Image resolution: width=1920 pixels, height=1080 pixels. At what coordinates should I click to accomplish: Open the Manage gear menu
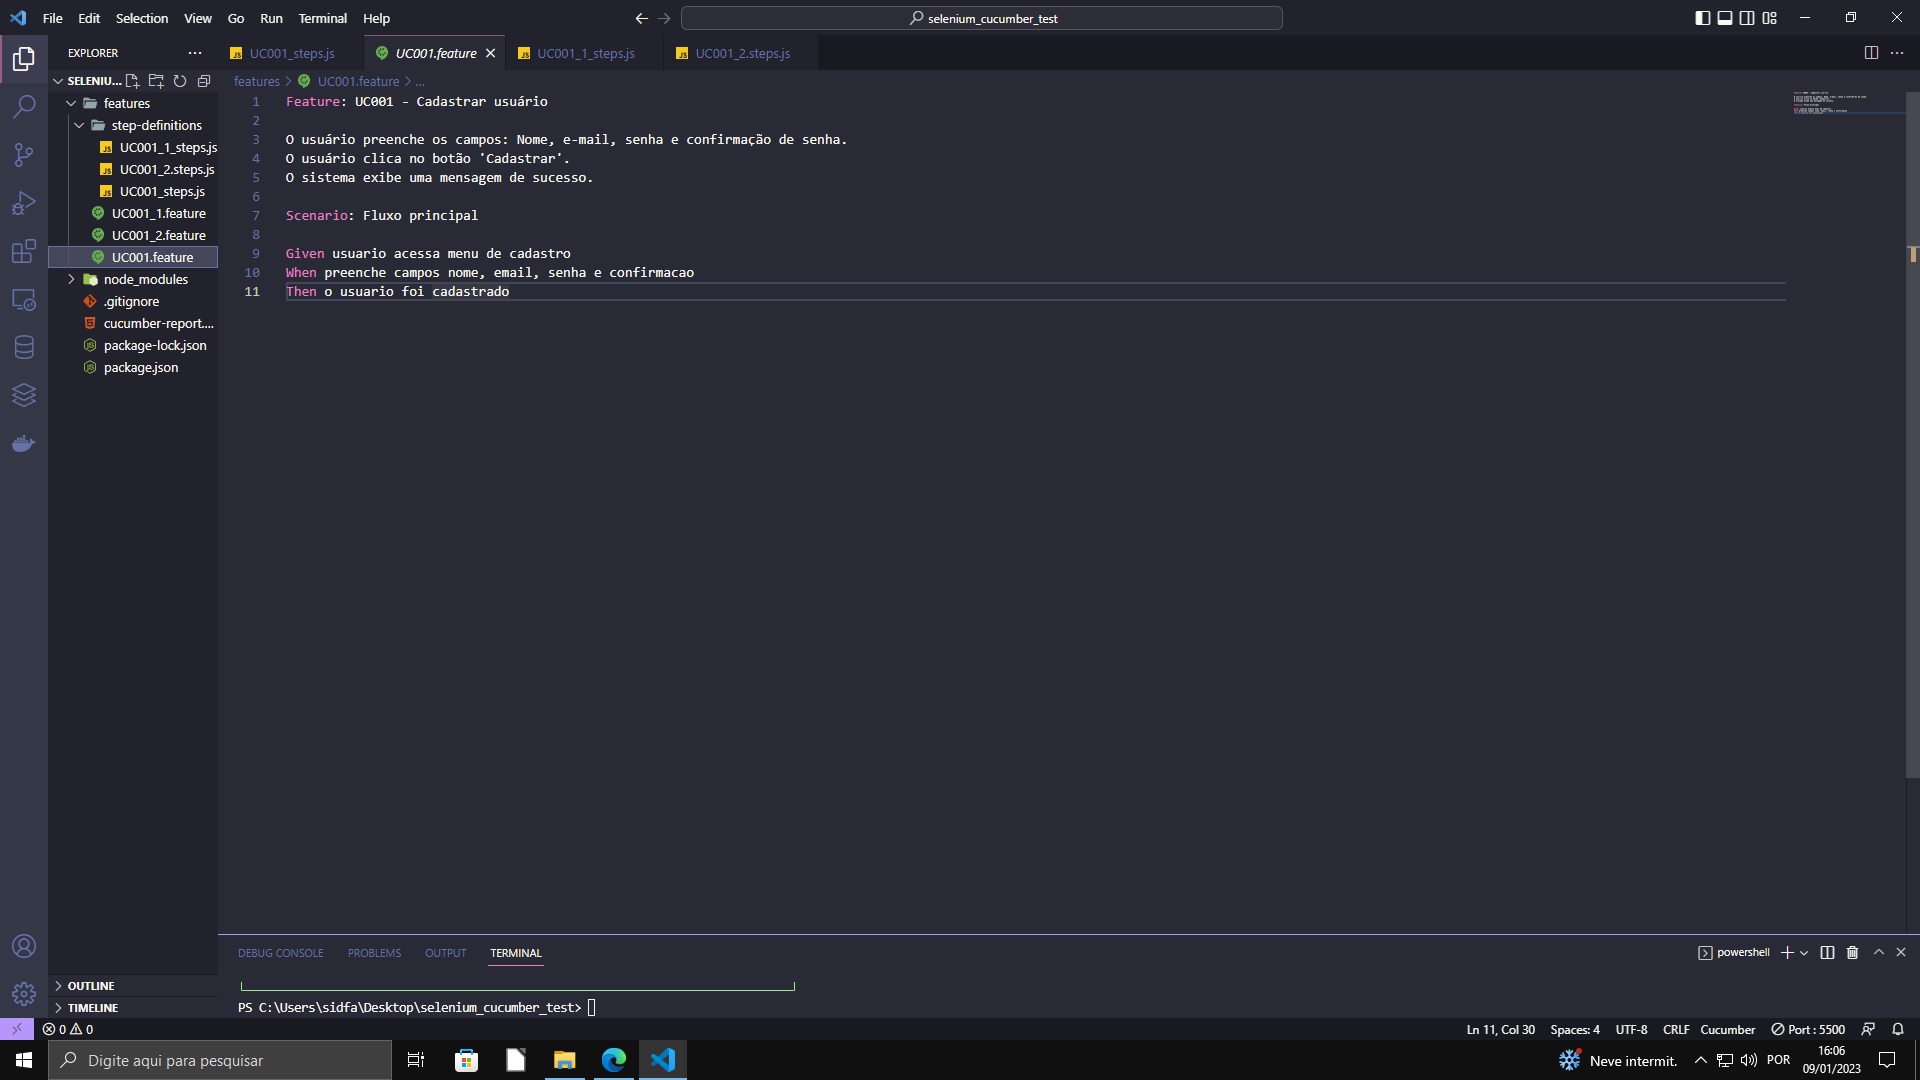24,994
